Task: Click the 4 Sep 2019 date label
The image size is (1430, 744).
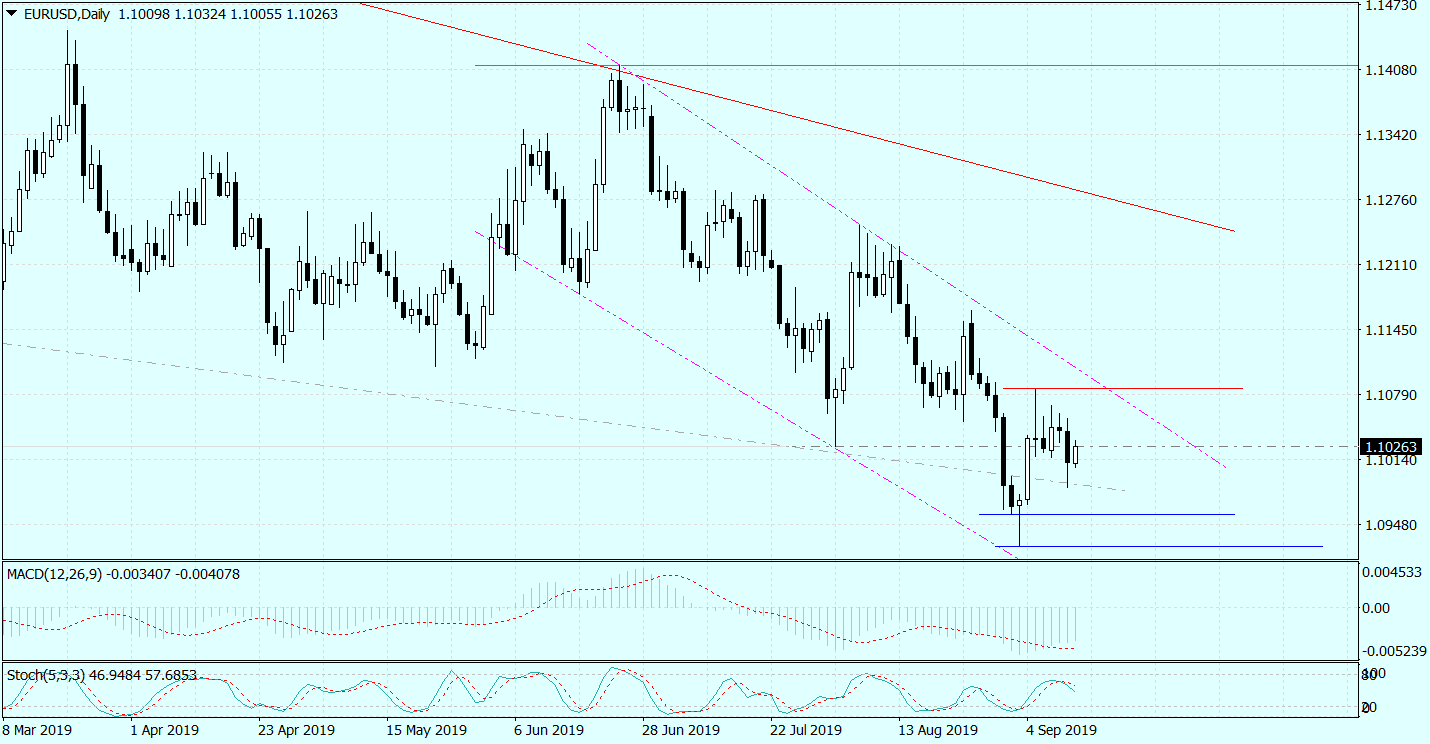Action: (1060, 730)
